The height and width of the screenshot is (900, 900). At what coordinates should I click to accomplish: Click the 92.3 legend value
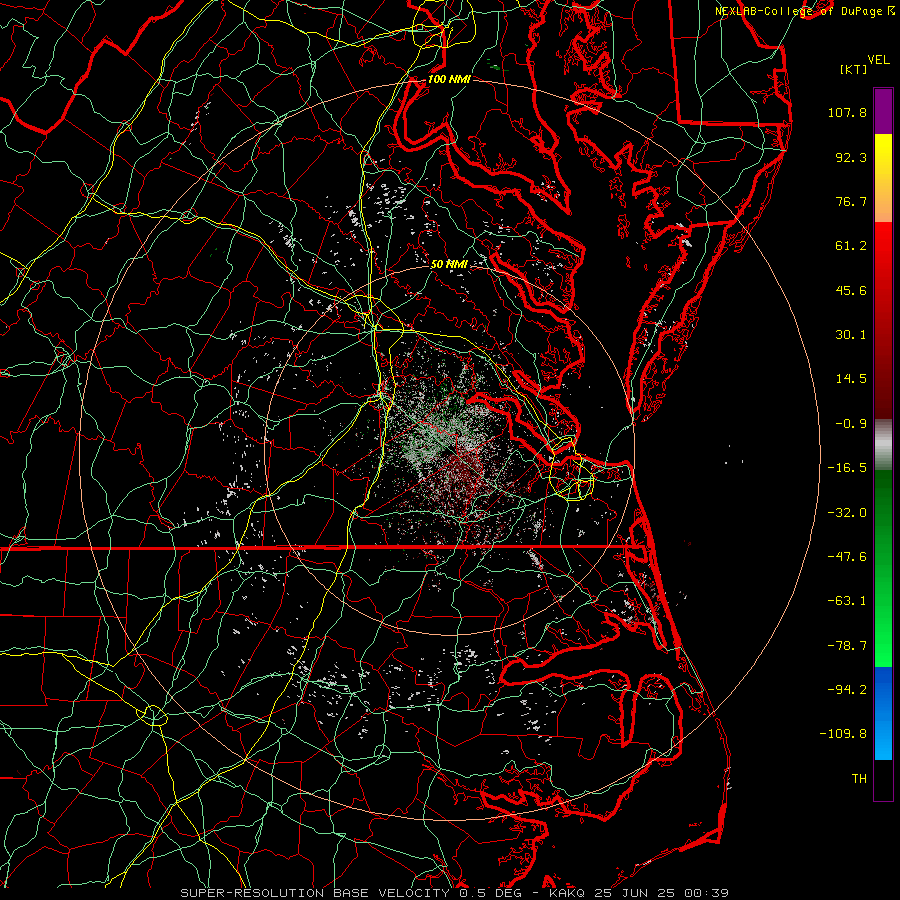pos(851,157)
